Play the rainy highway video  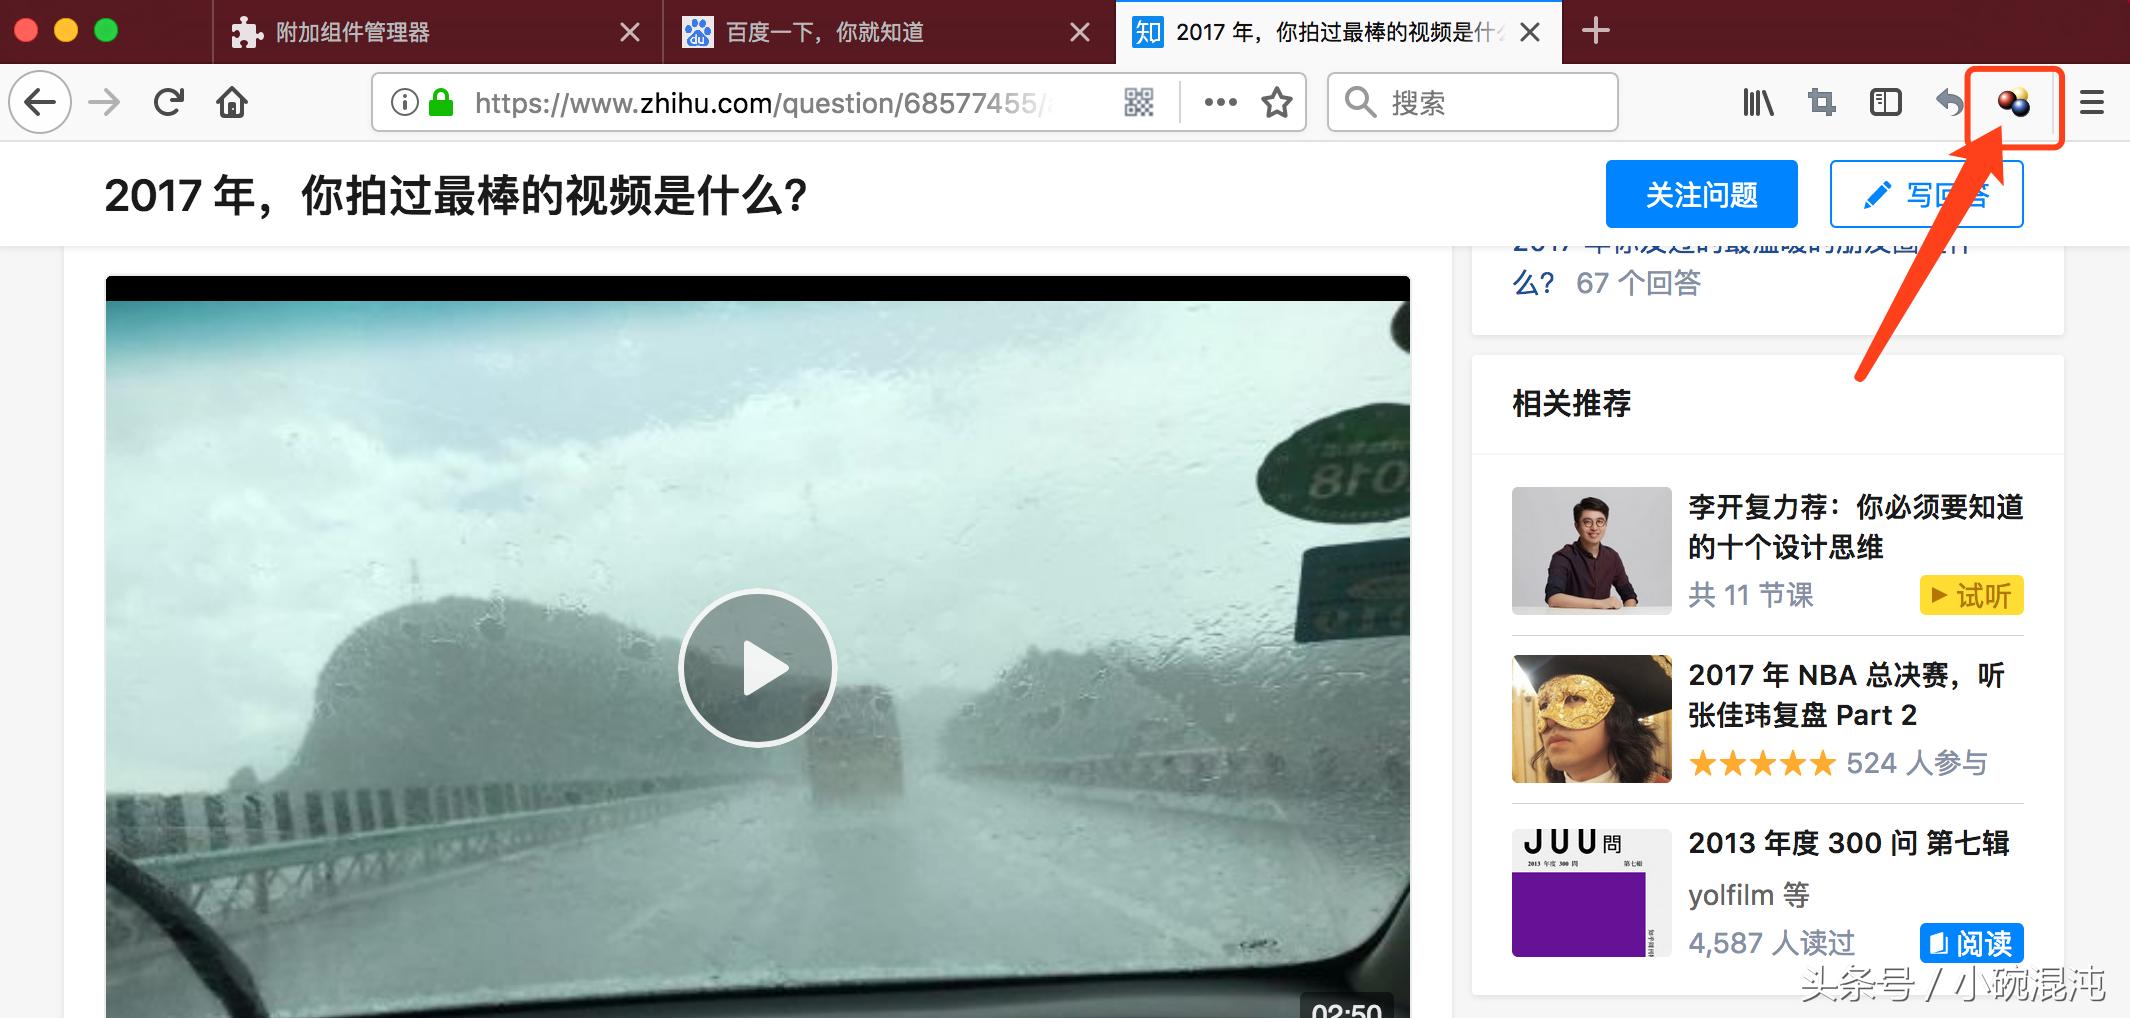(x=758, y=668)
